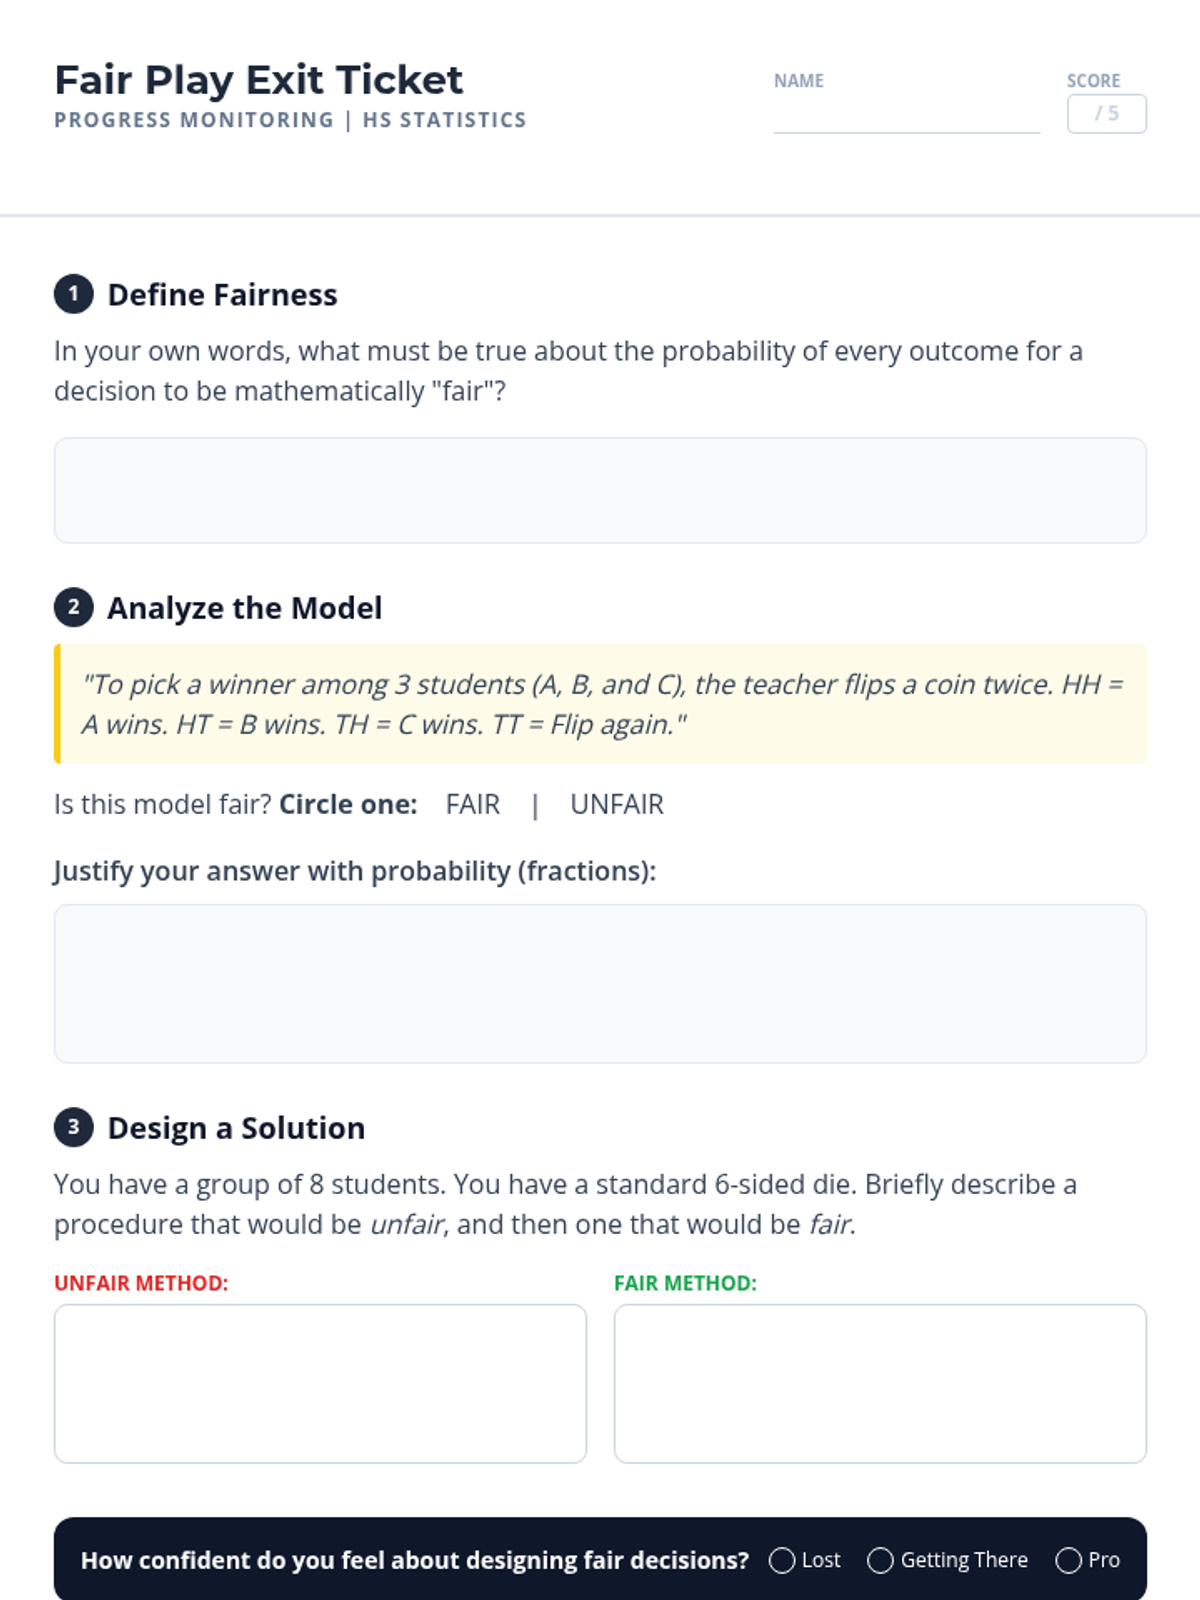Click the Fair Method answer box

[x=880, y=1383]
